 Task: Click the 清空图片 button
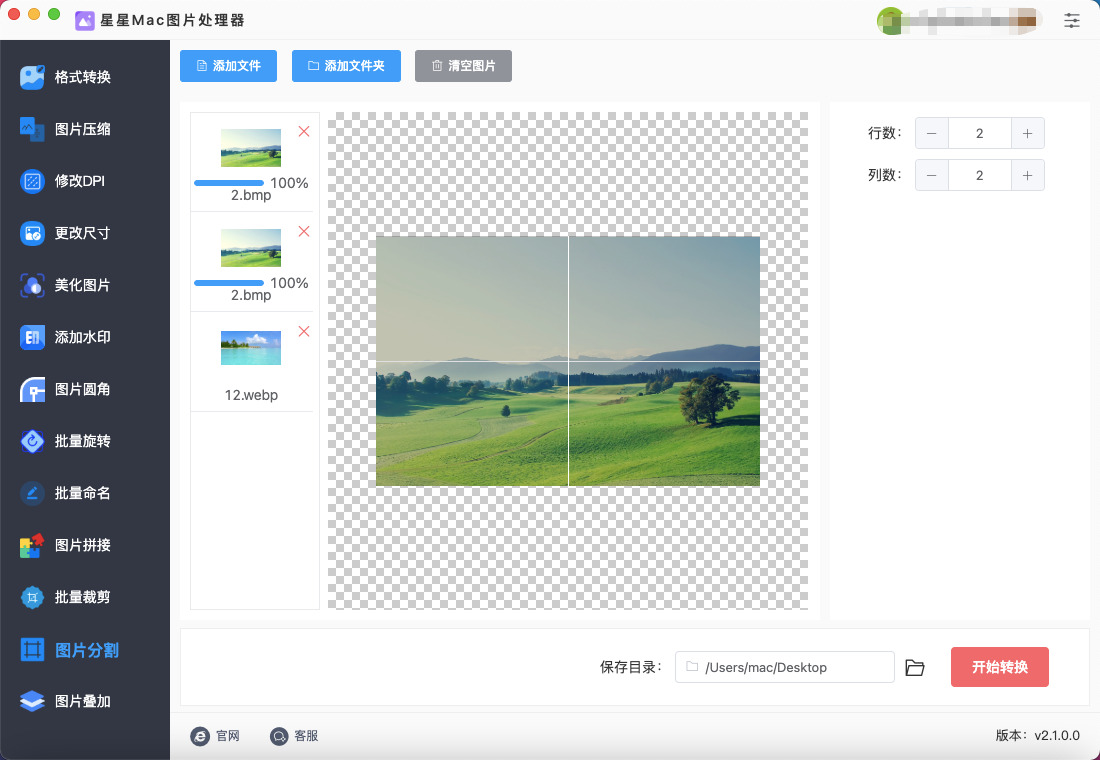pos(463,66)
